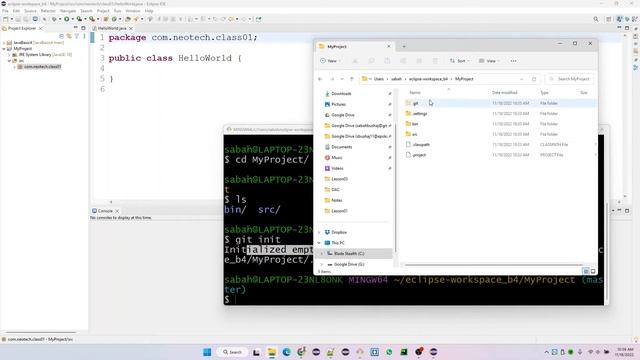Open the View dropdown in File Explorer
The width and height of the screenshot is (640, 360).
(x=489, y=61)
